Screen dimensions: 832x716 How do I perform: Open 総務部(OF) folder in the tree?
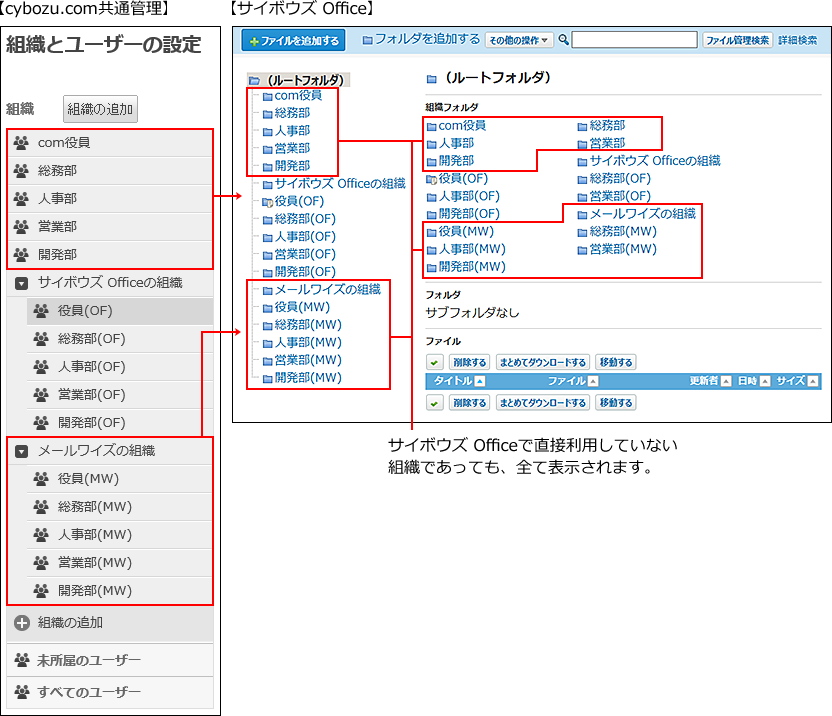[305, 219]
